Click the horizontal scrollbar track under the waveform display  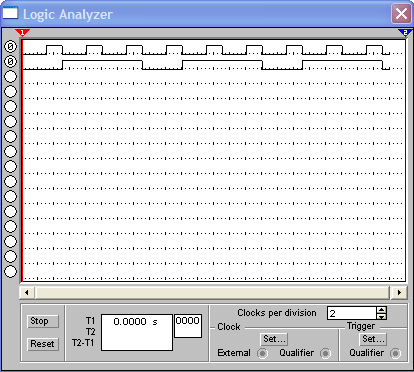[x=213, y=293]
